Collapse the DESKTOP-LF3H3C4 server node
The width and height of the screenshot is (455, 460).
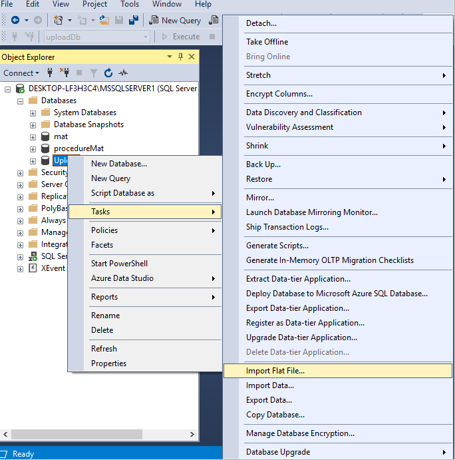point(8,89)
